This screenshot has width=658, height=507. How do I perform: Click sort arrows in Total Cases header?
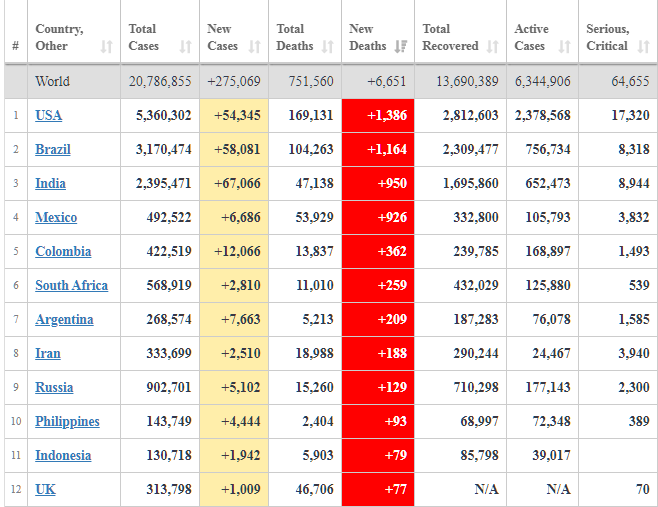(185, 46)
